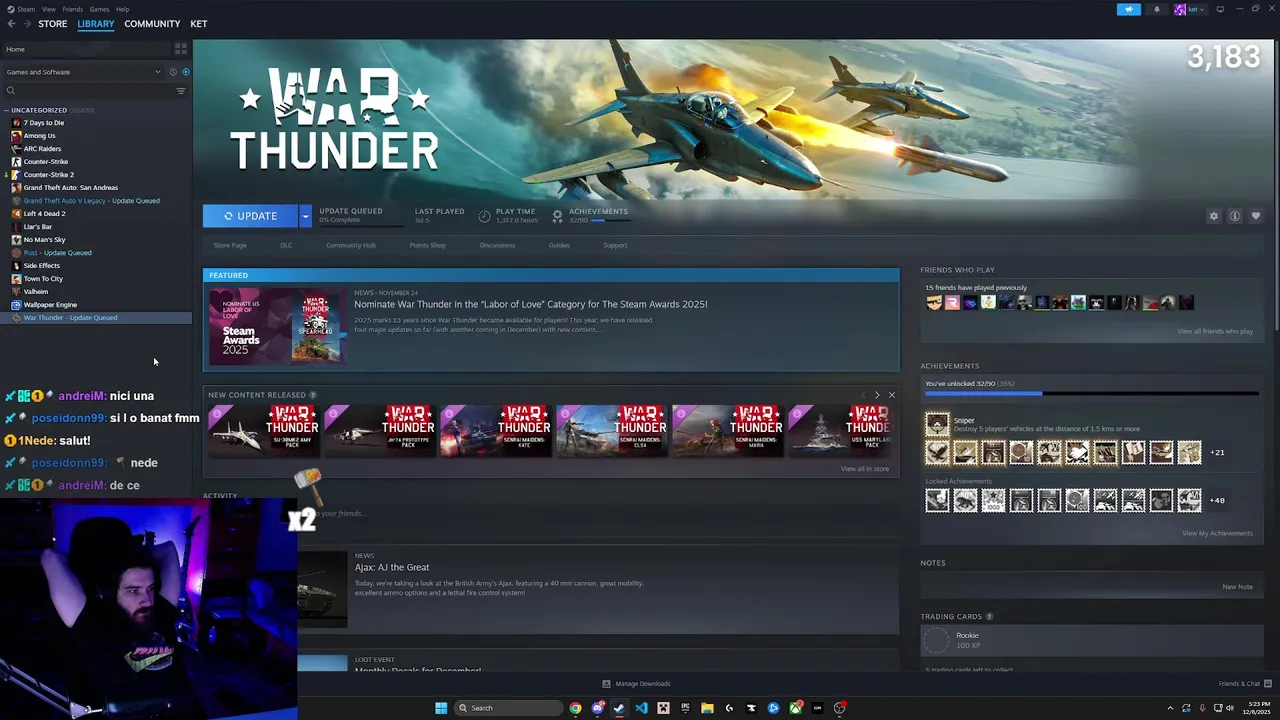
Task: Open the announcements megaphone icon
Action: (1128, 9)
